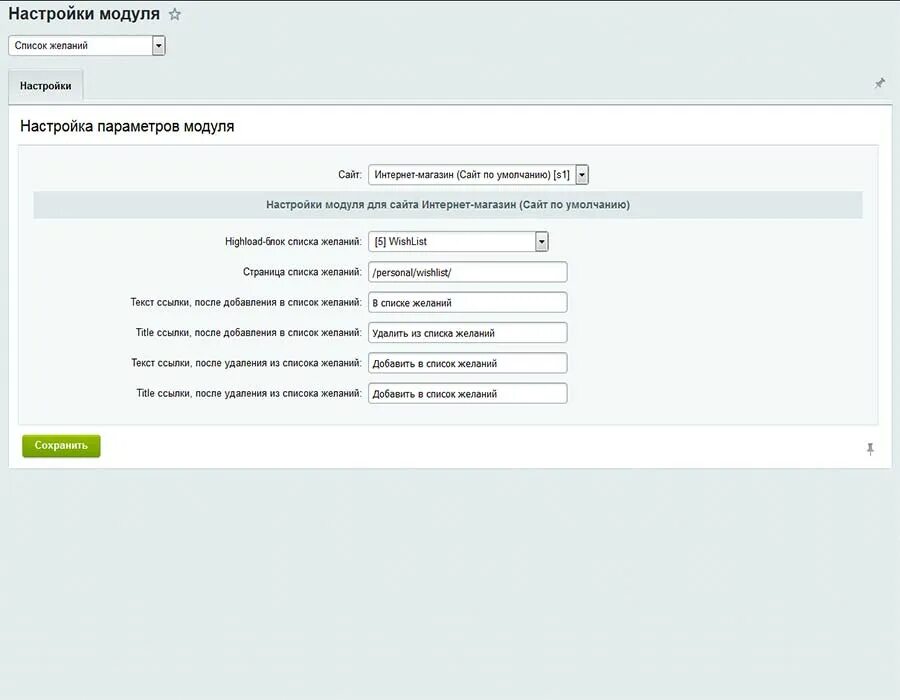Open the Сайт selection dropdown

tap(479, 174)
